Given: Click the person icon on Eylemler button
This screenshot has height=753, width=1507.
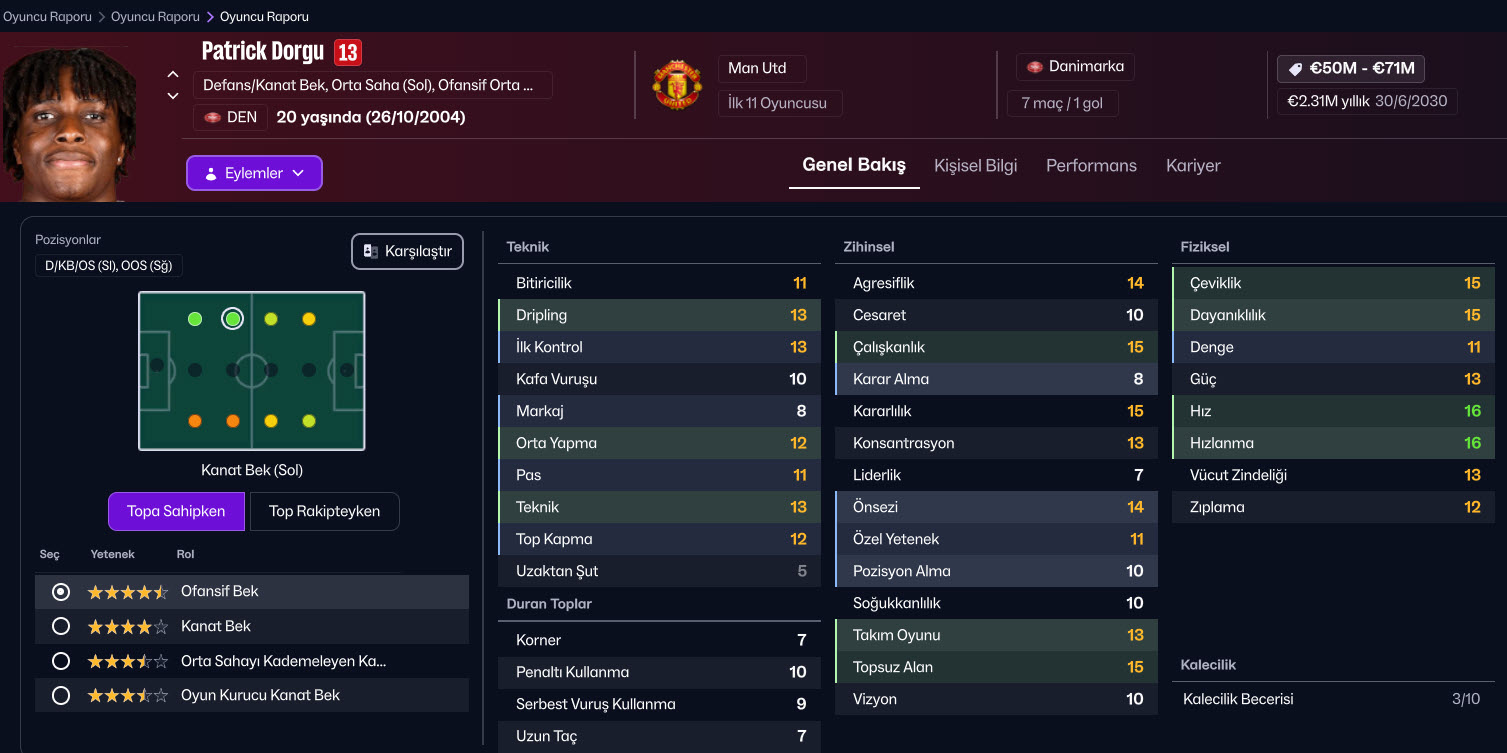Looking at the screenshot, I should coord(211,173).
